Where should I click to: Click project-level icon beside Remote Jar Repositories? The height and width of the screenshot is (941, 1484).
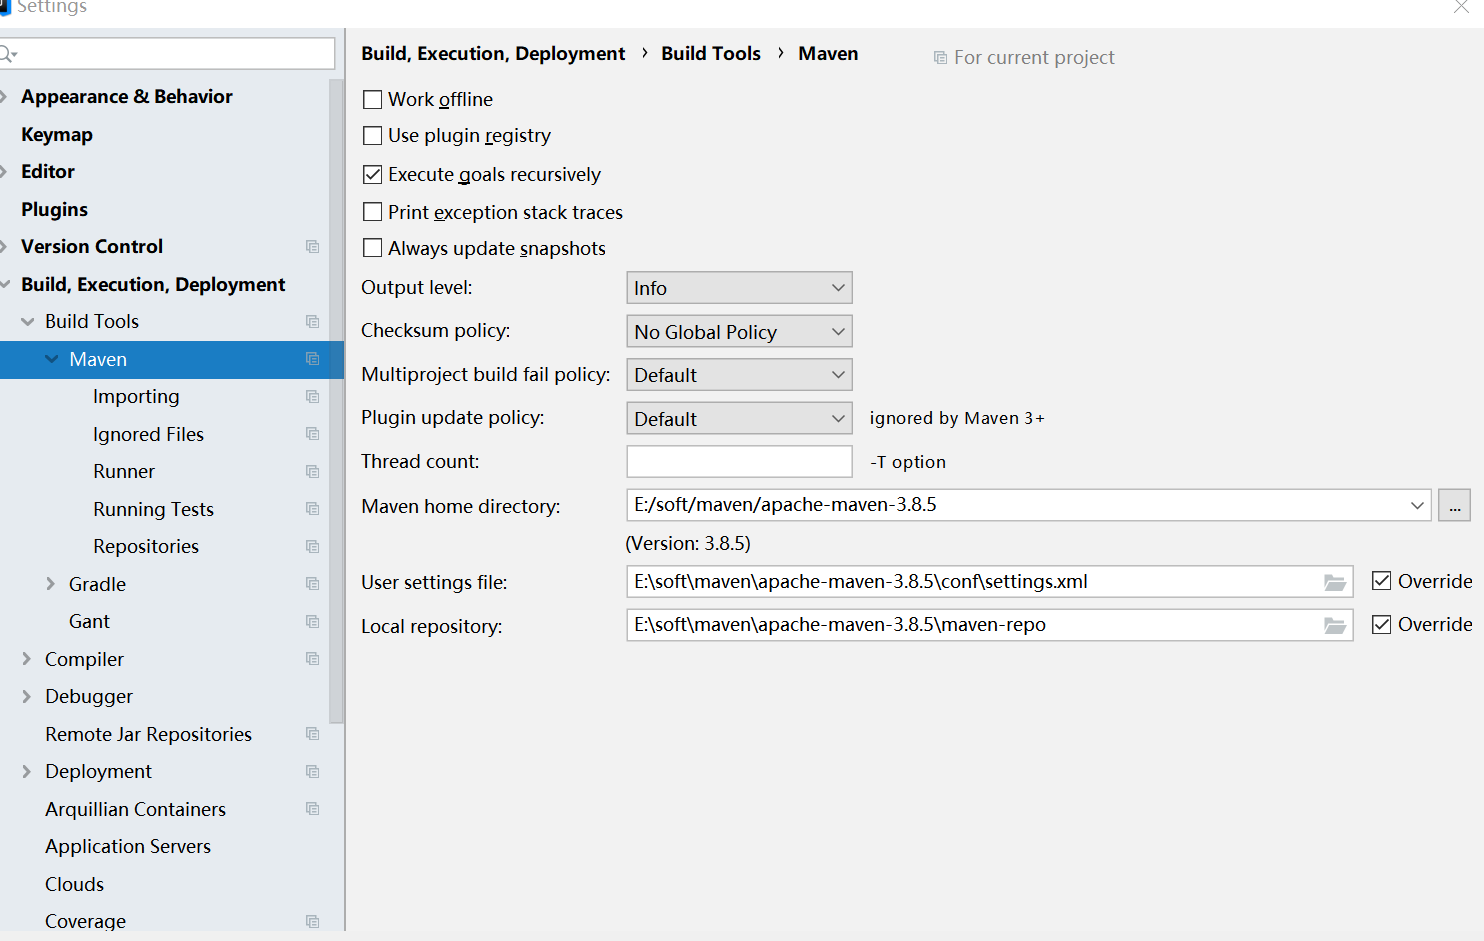pos(312,734)
